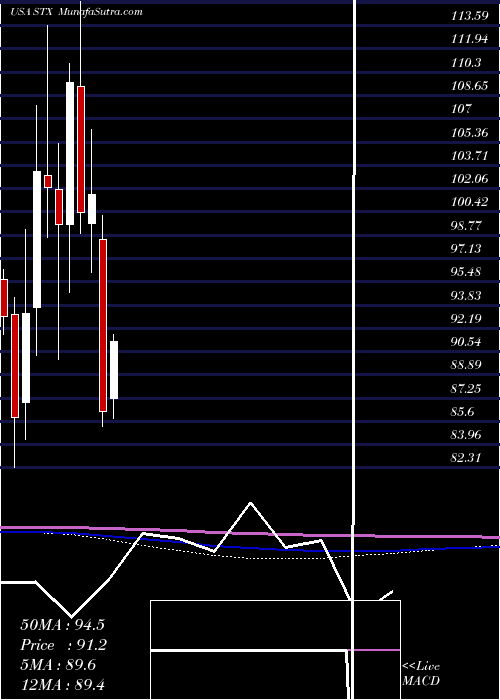The height and width of the screenshot is (700, 500).
Task: Click the 12MA : 89.4 readout
Action: pyautogui.click(x=62, y=684)
